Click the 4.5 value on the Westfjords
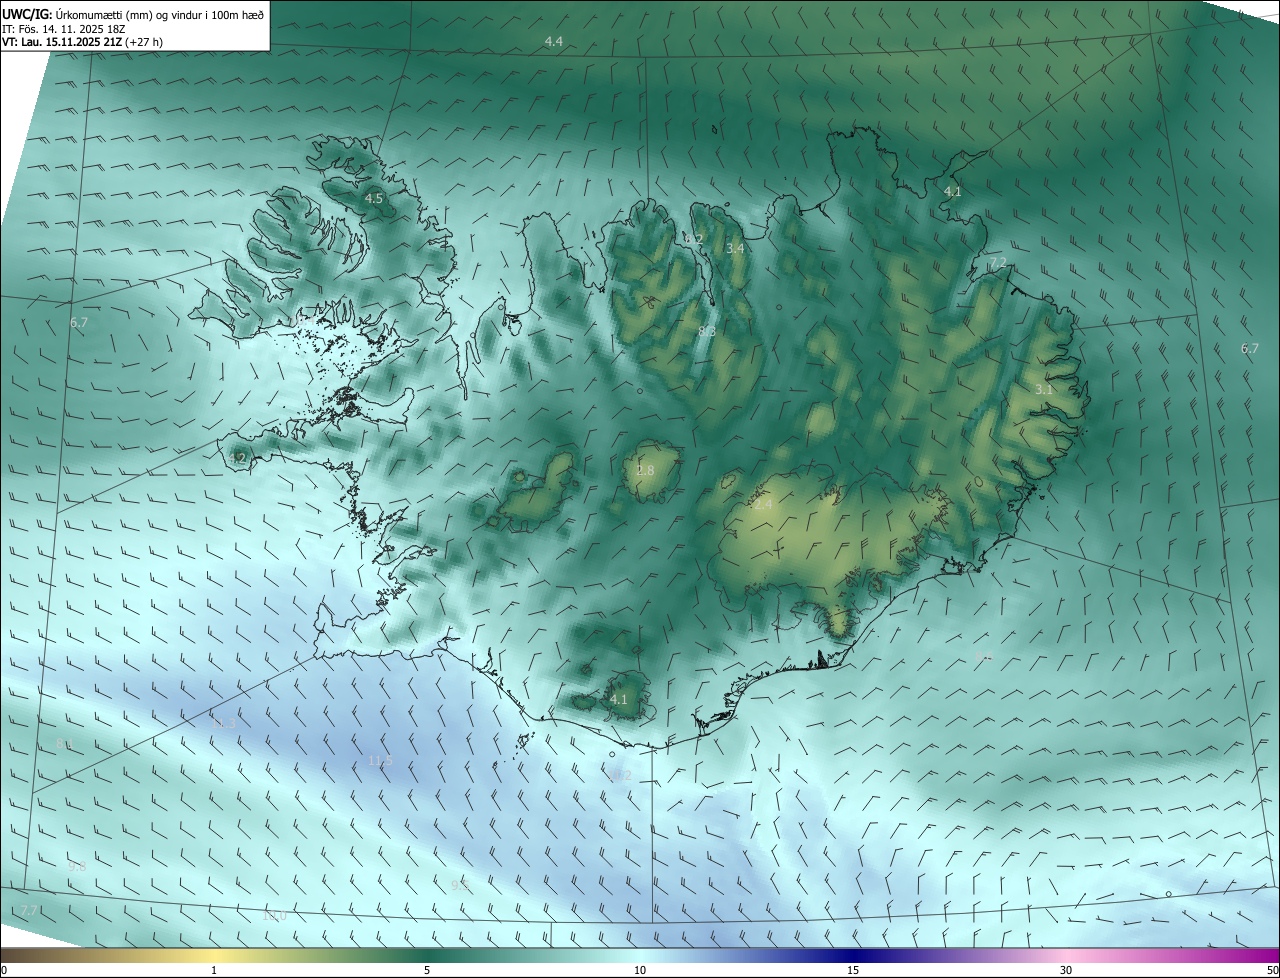 (373, 199)
